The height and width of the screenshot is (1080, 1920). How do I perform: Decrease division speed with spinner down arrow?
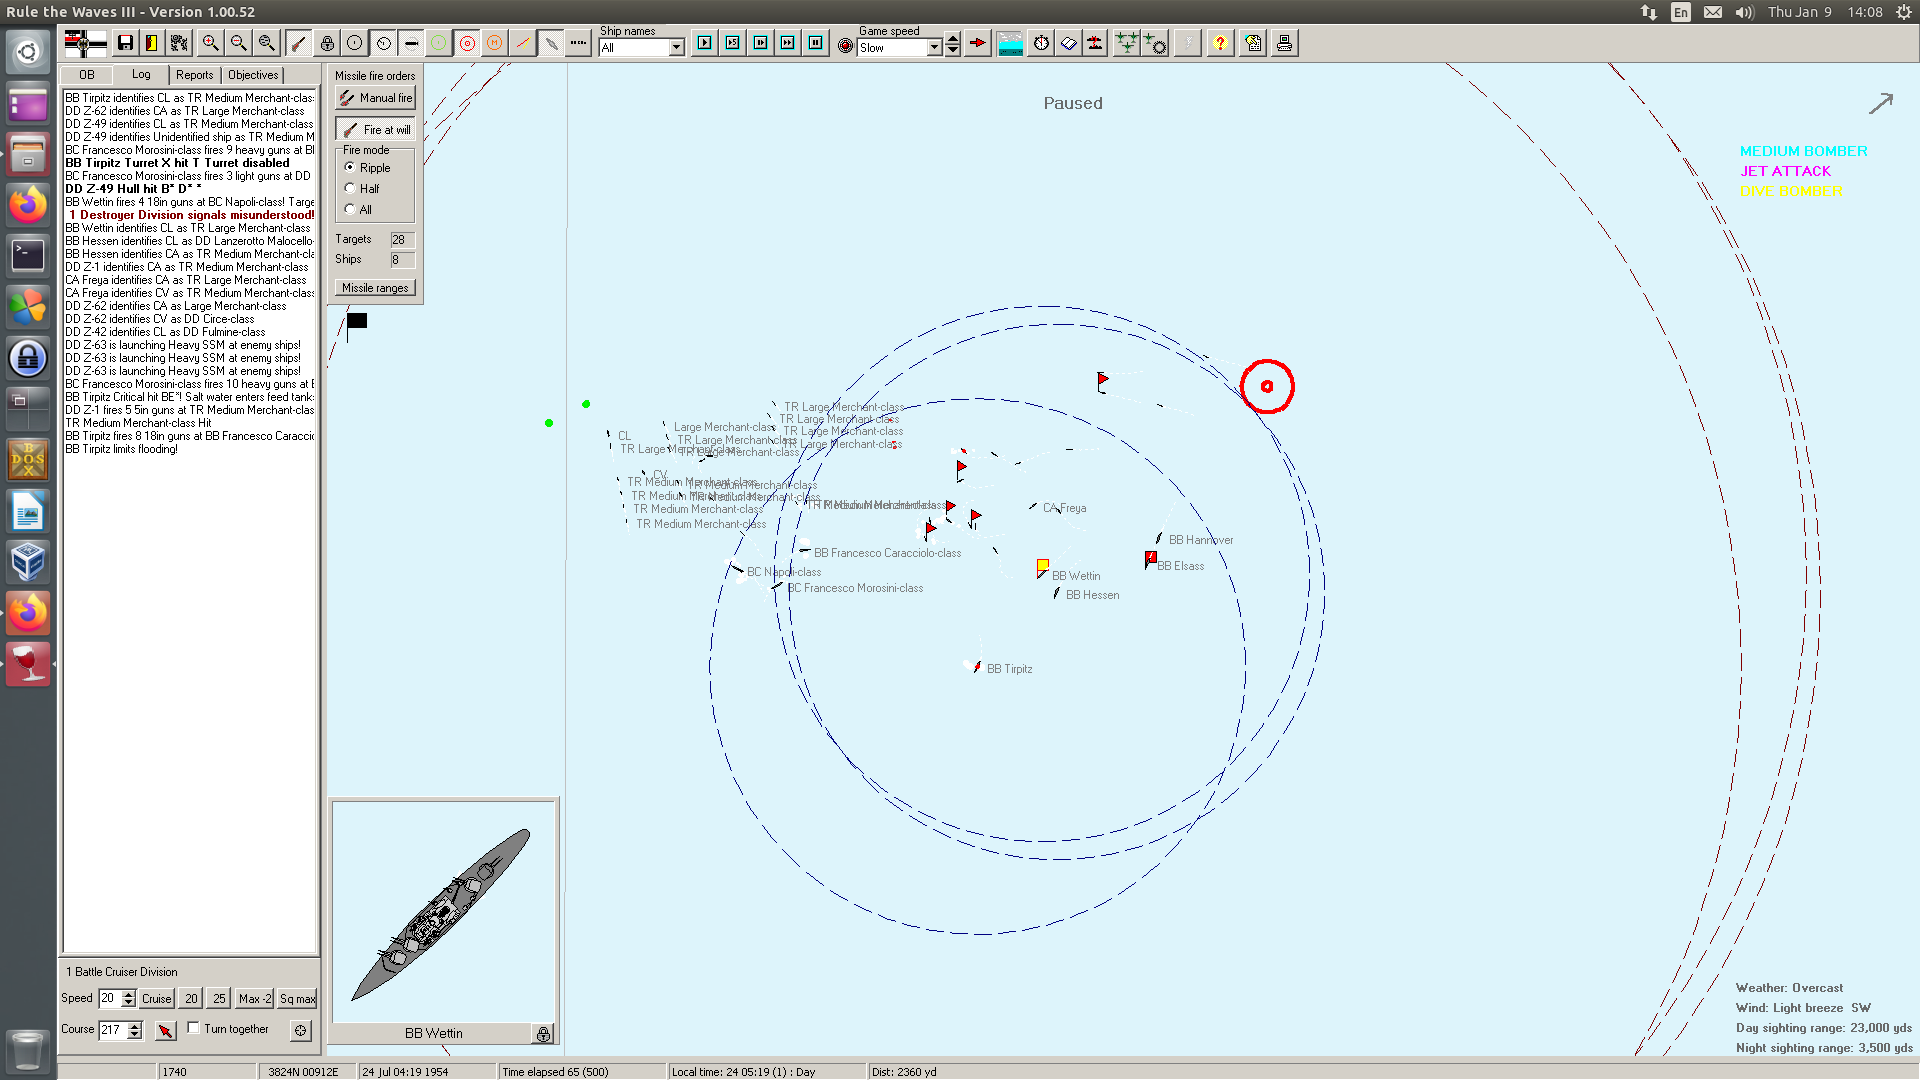pyautogui.click(x=128, y=1003)
